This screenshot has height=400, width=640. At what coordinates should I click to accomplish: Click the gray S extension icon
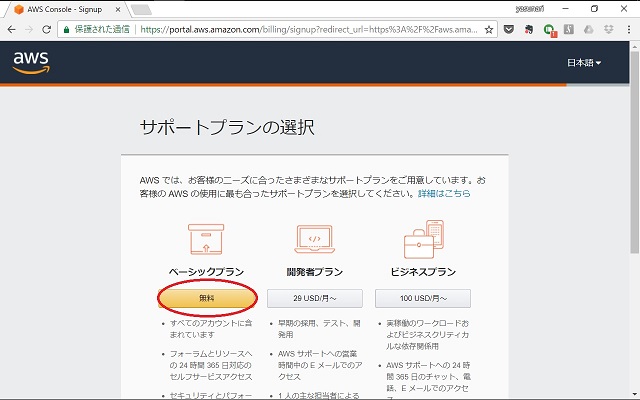569,29
